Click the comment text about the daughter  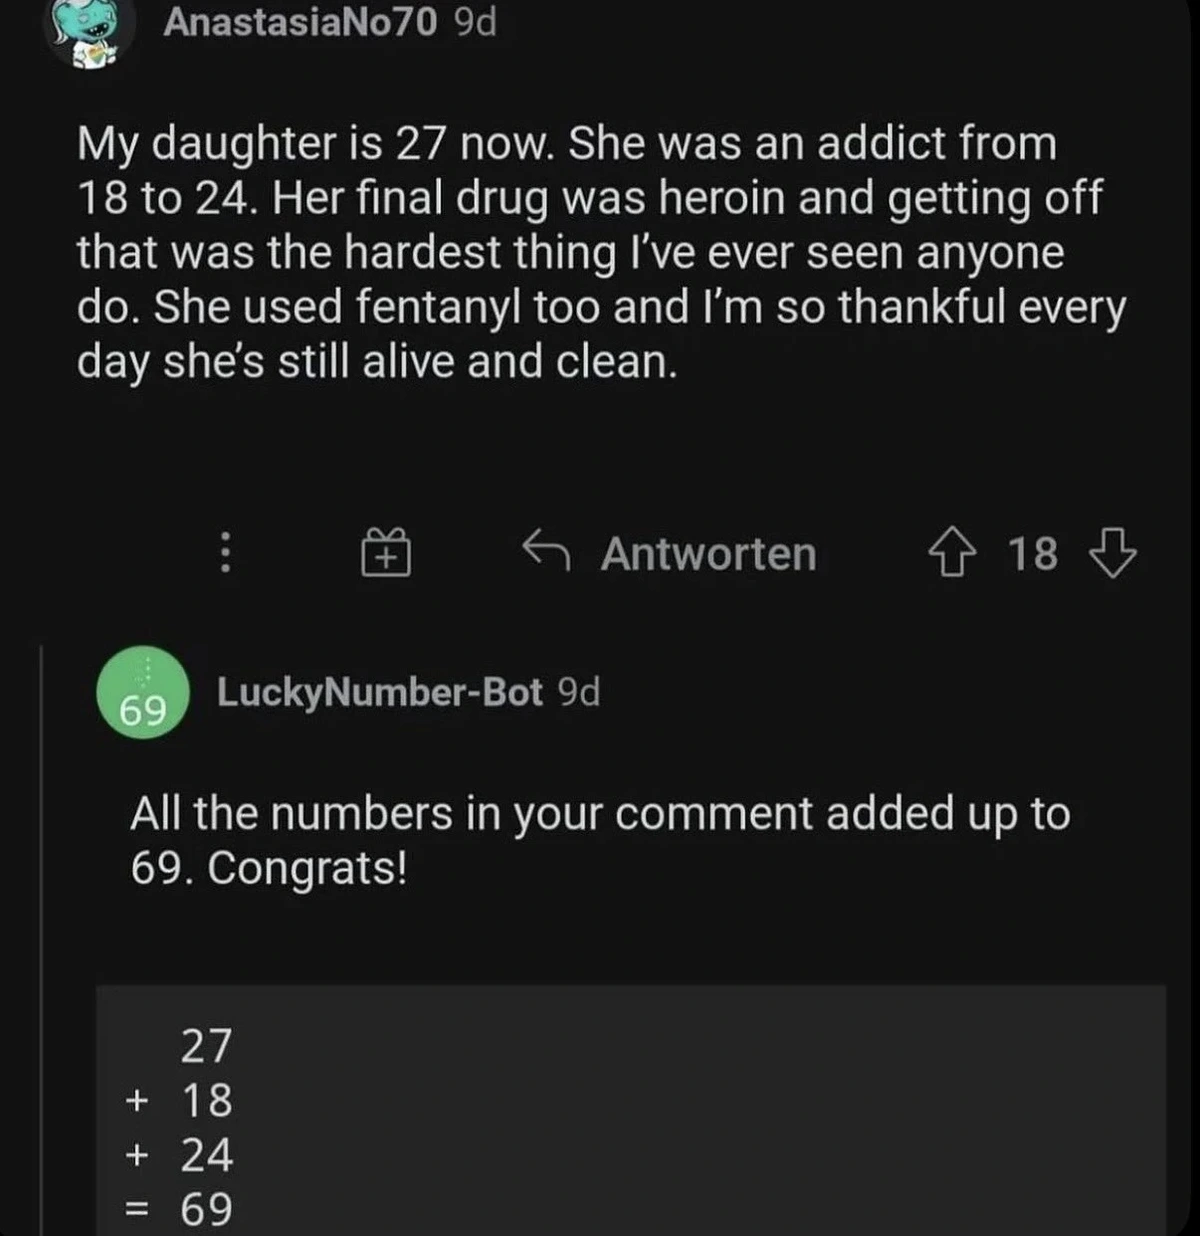point(600,252)
